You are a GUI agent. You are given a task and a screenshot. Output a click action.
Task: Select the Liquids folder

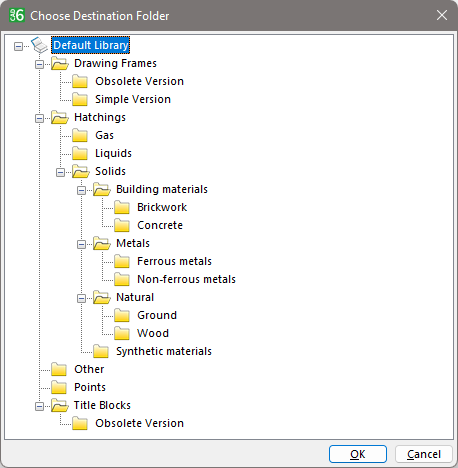pos(113,153)
